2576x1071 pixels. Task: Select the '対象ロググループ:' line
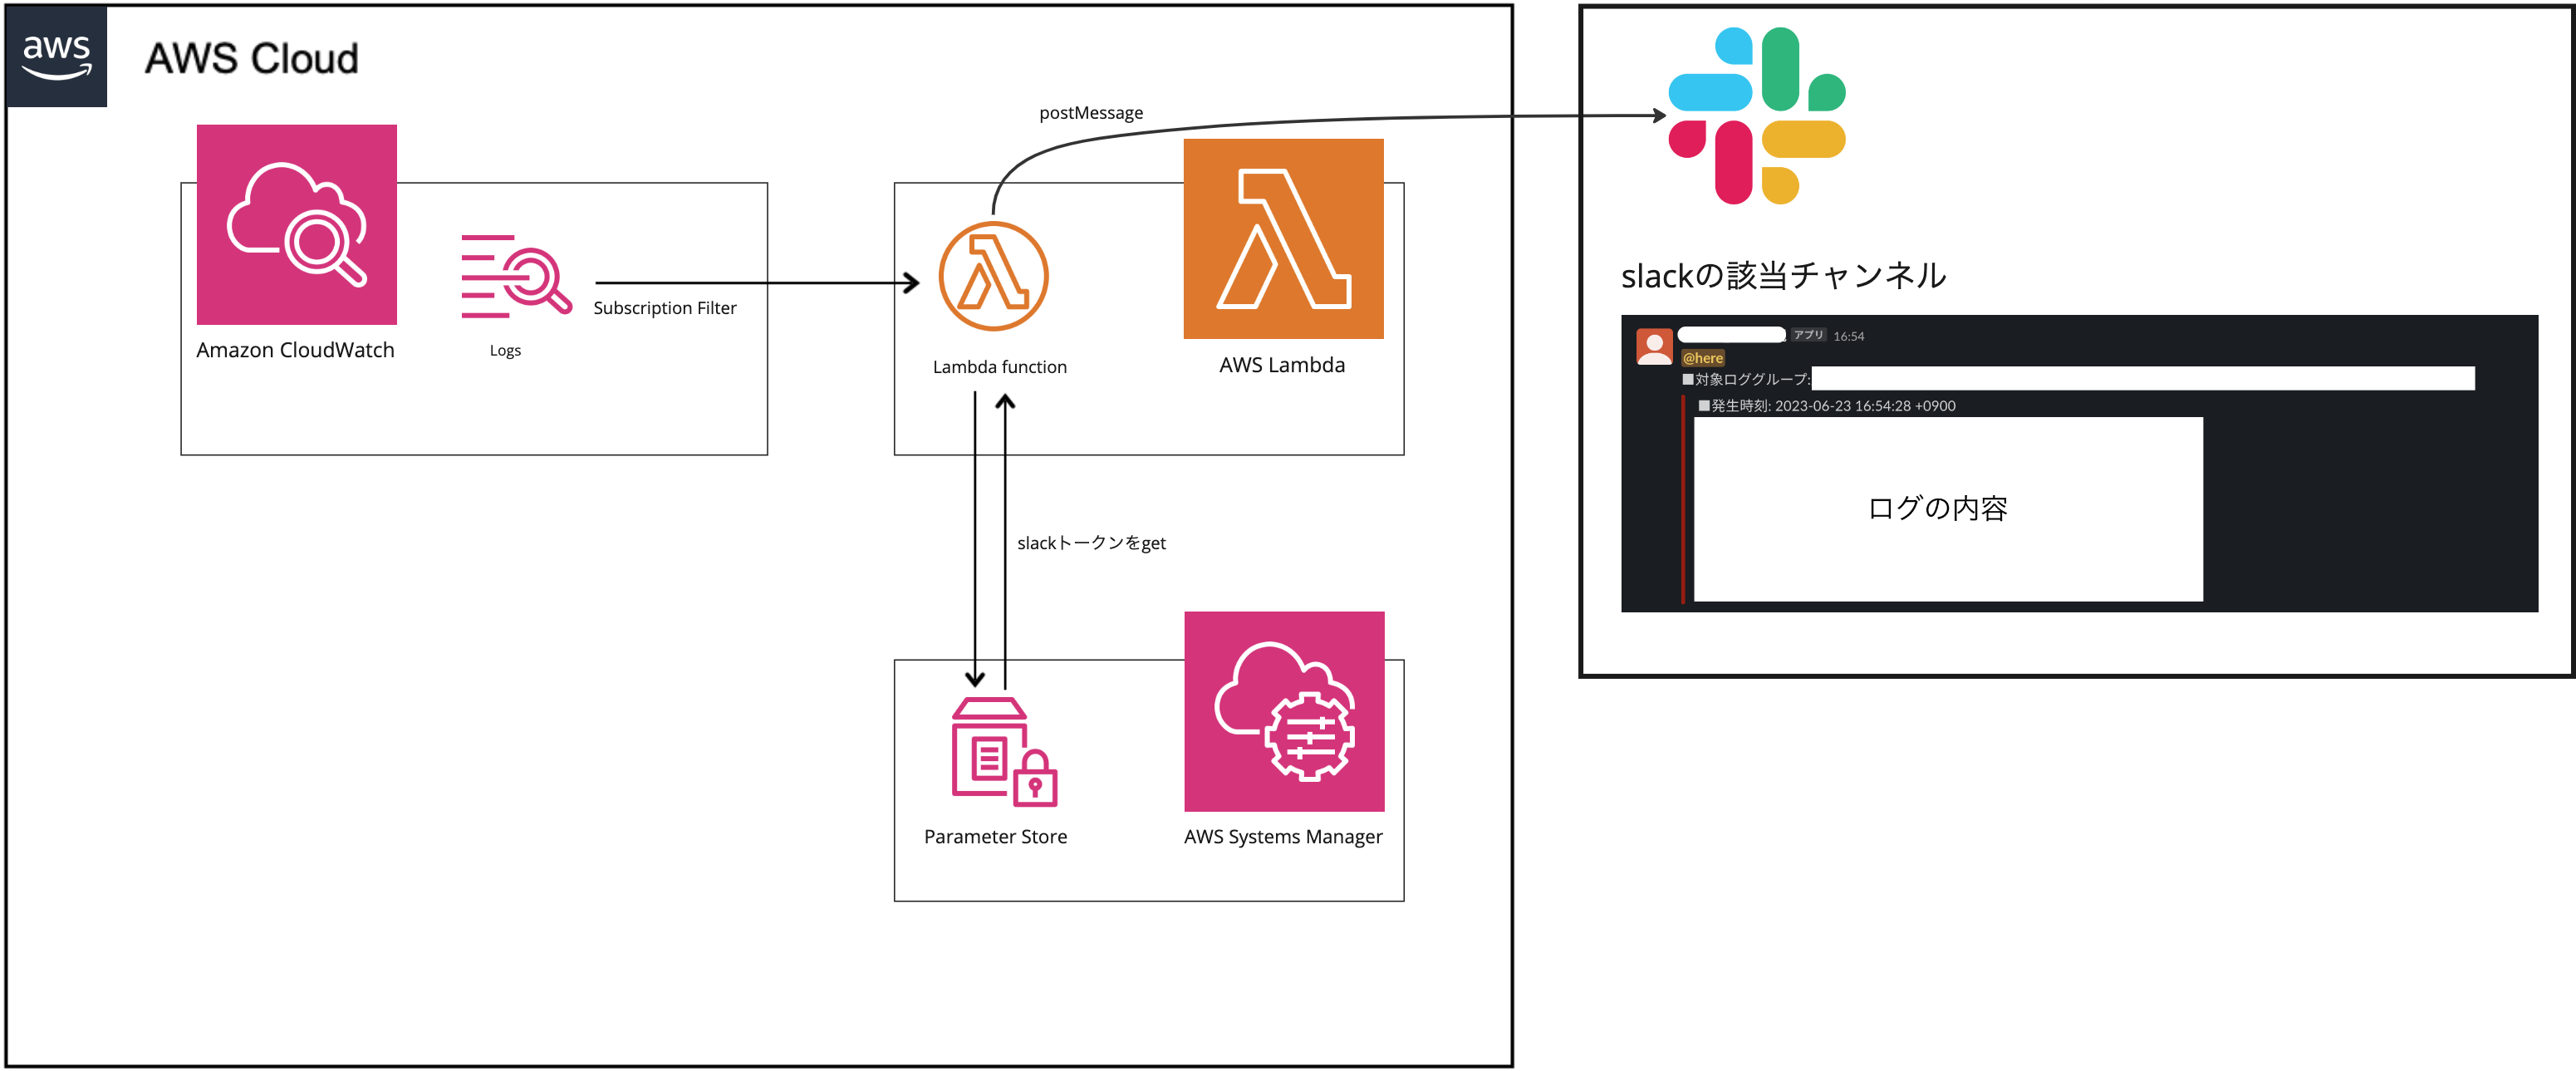pos(1746,379)
